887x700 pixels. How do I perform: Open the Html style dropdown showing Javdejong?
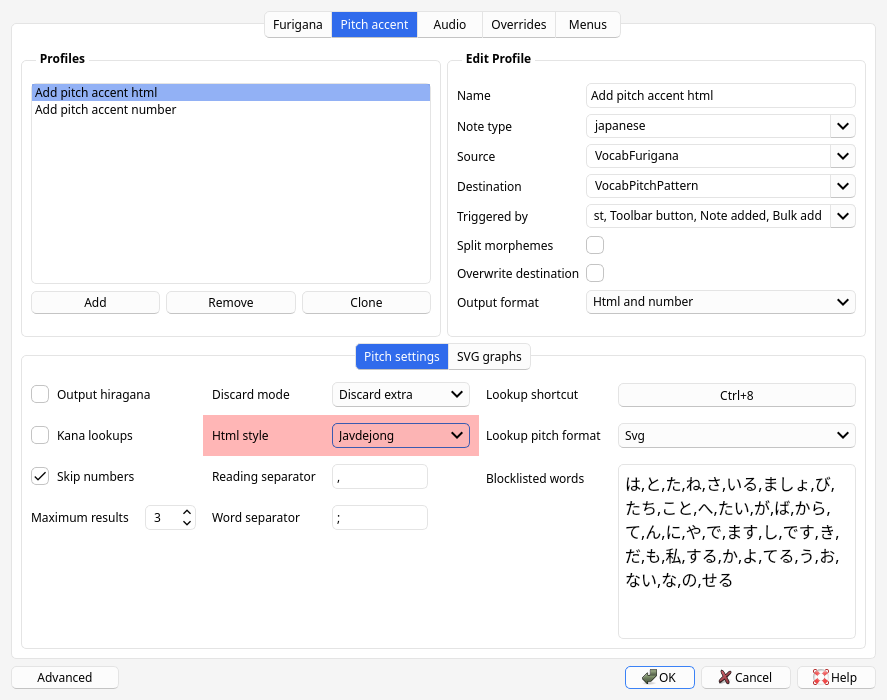[x=457, y=435]
